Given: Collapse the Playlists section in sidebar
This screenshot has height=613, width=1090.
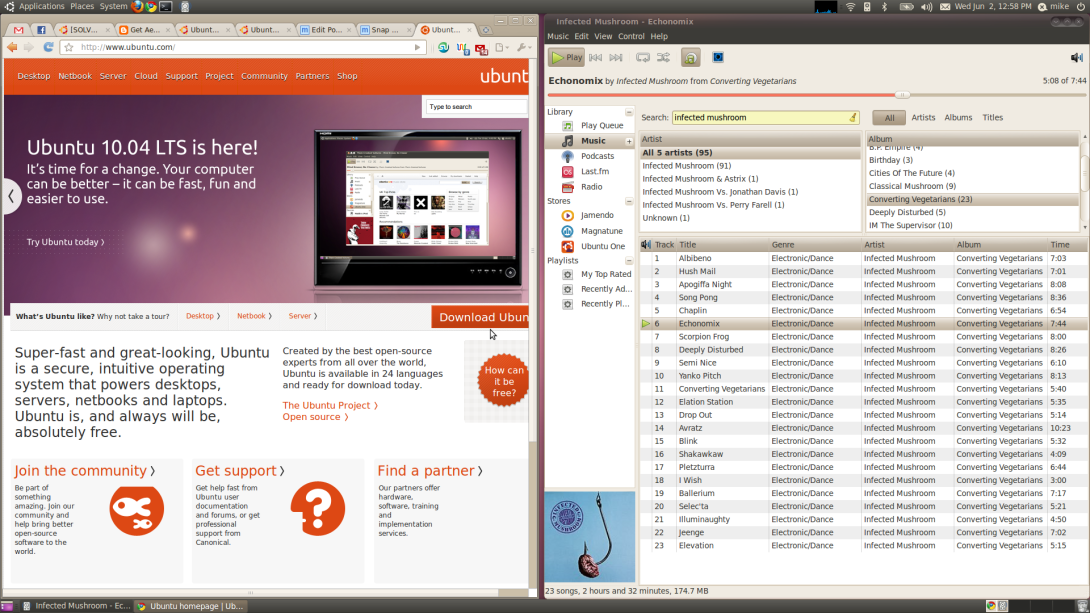Looking at the screenshot, I should pyautogui.click(x=629, y=261).
